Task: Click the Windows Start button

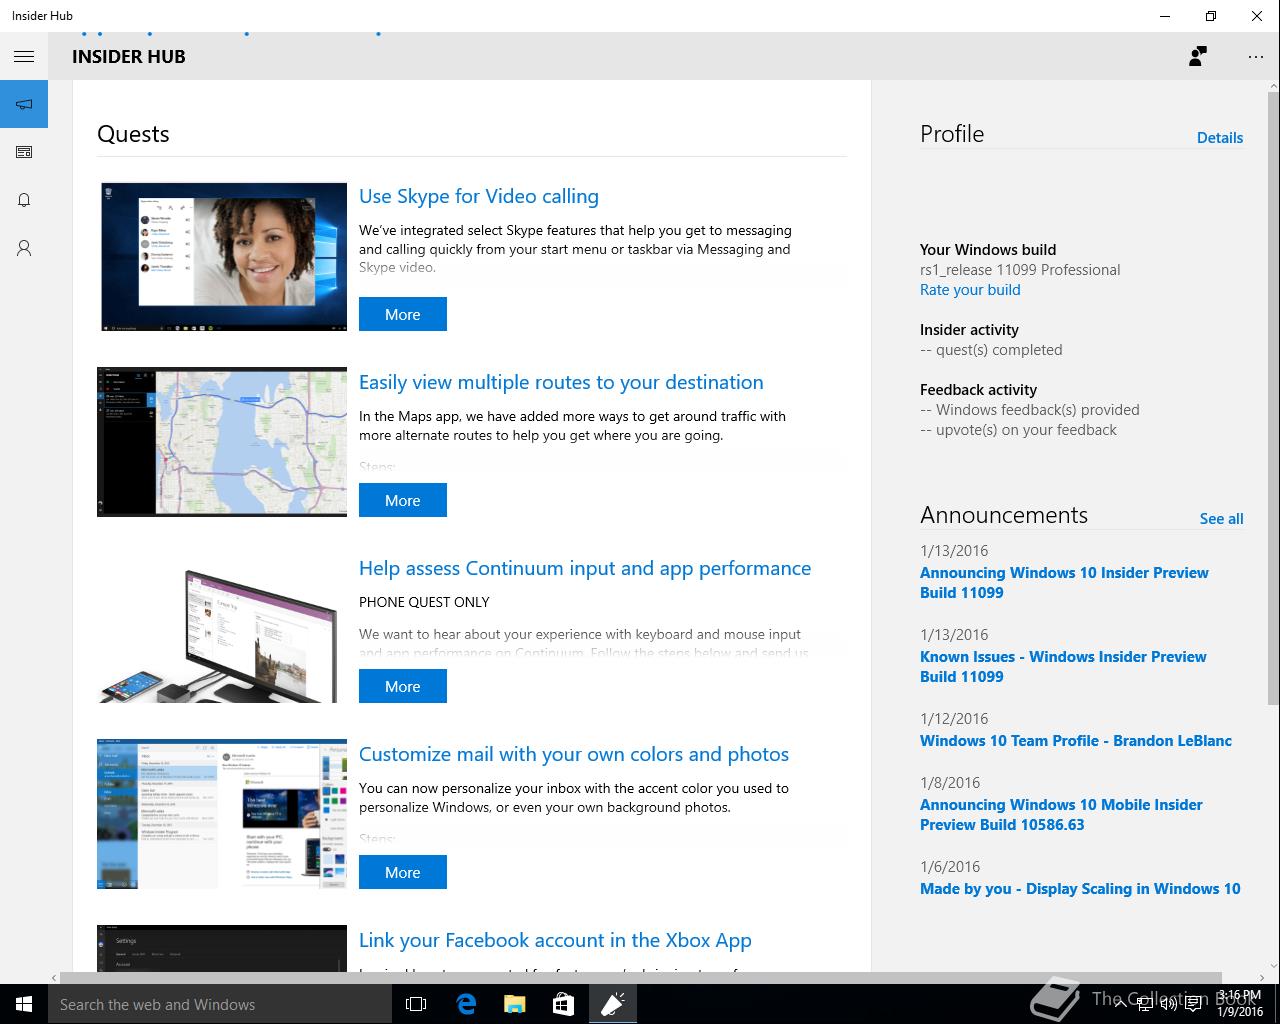Action: click(24, 1004)
